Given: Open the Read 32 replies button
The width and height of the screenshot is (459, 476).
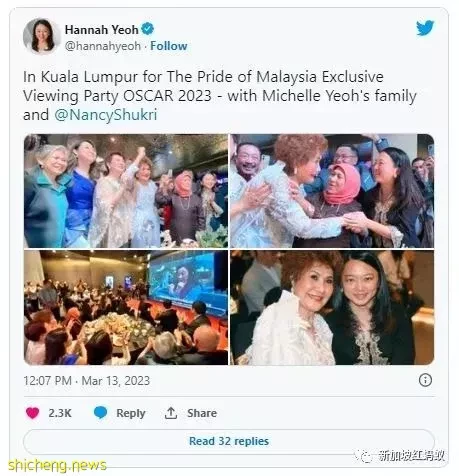Looking at the screenshot, I should pyautogui.click(x=229, y=441).
